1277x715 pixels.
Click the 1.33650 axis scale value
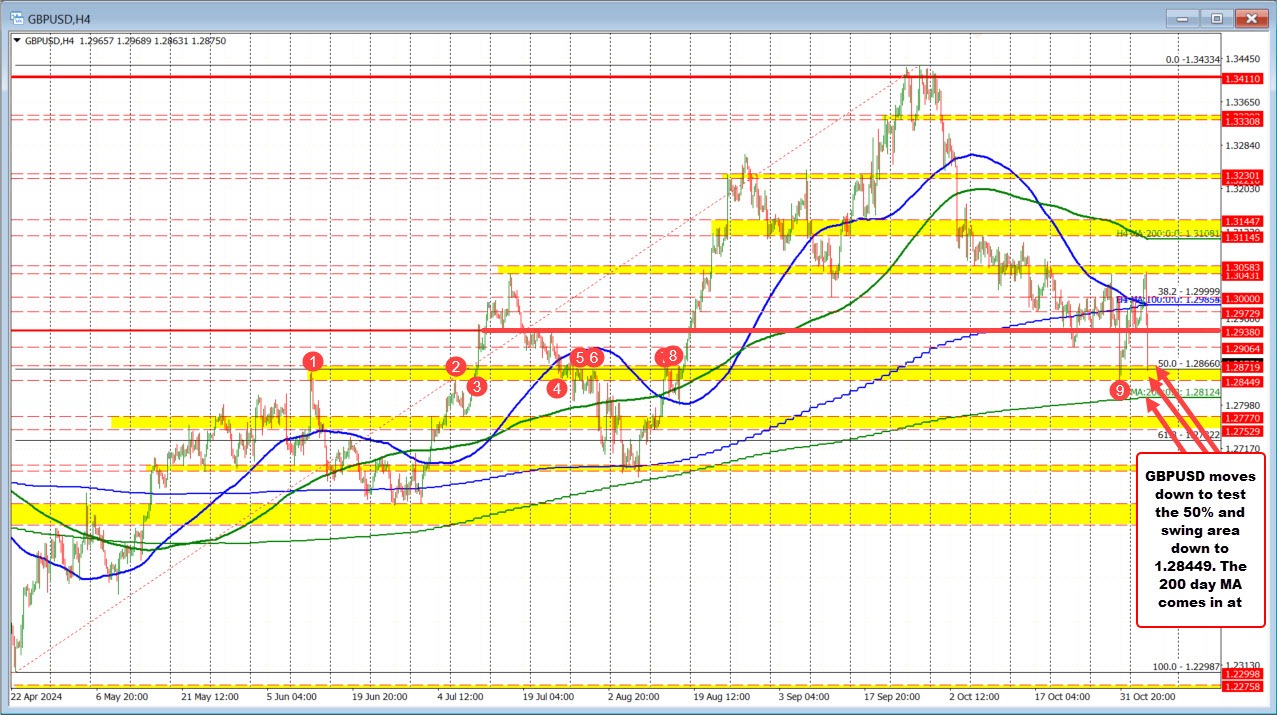[1244, 102]
